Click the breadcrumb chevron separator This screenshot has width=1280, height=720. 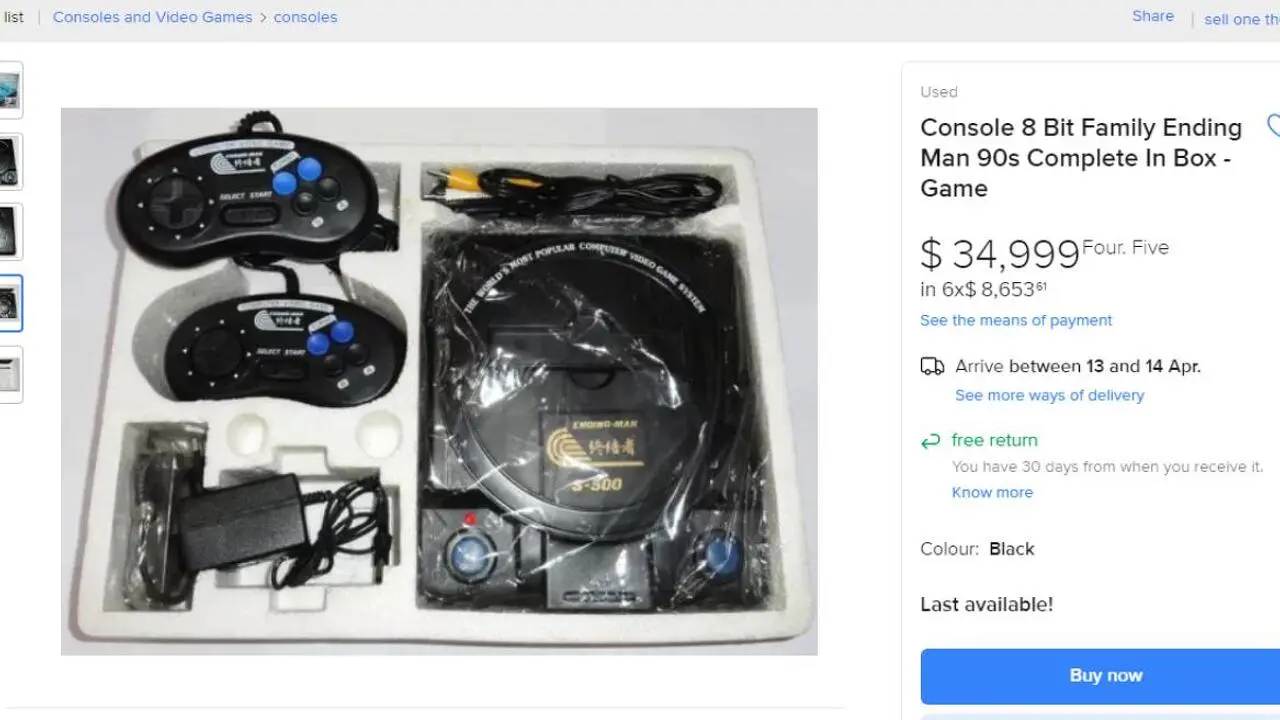[263, 17]
